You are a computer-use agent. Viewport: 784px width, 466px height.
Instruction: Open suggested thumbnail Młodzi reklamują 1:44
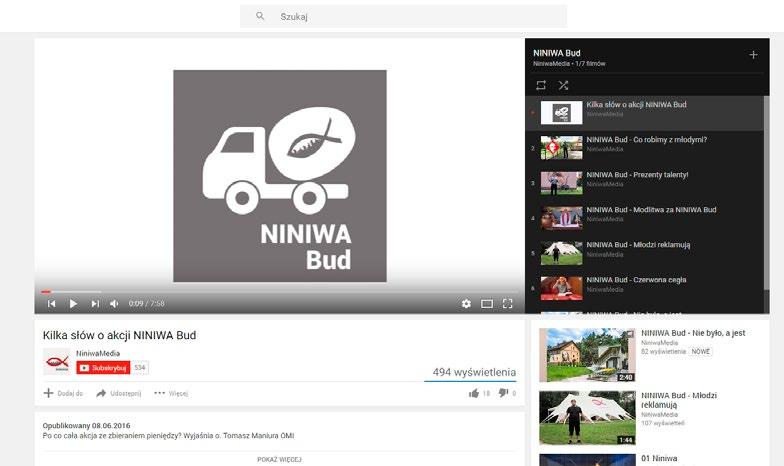(588, 418)
